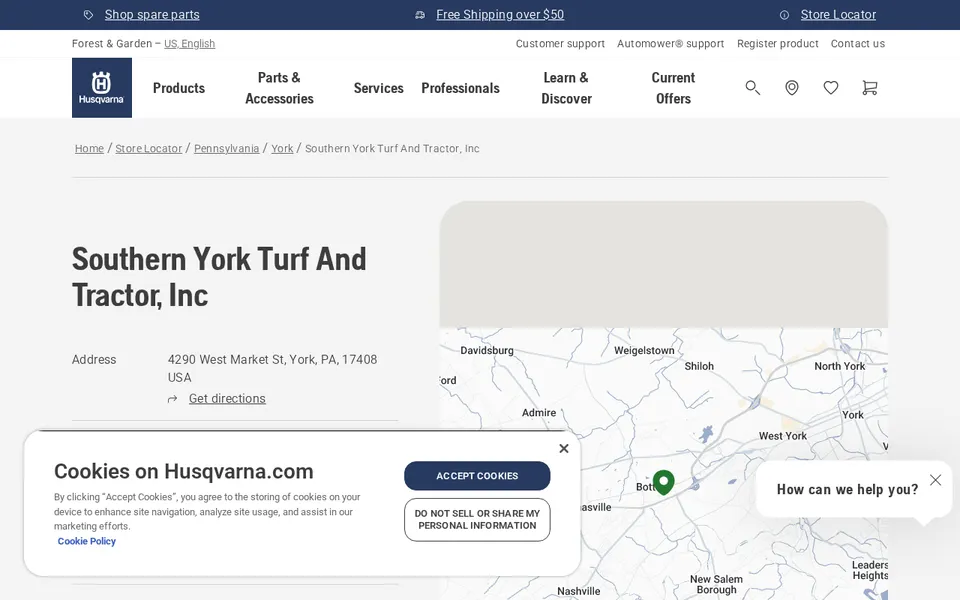Open the store locator pin icon in header
The width and height of the screenshot is (960, 600).
pos(792,88)
